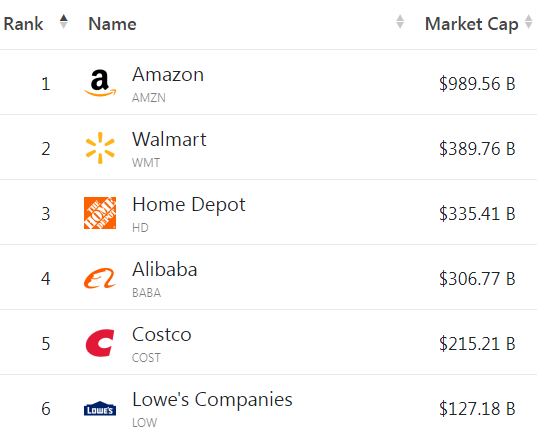Open the Alibaba company link

(165, 270)
